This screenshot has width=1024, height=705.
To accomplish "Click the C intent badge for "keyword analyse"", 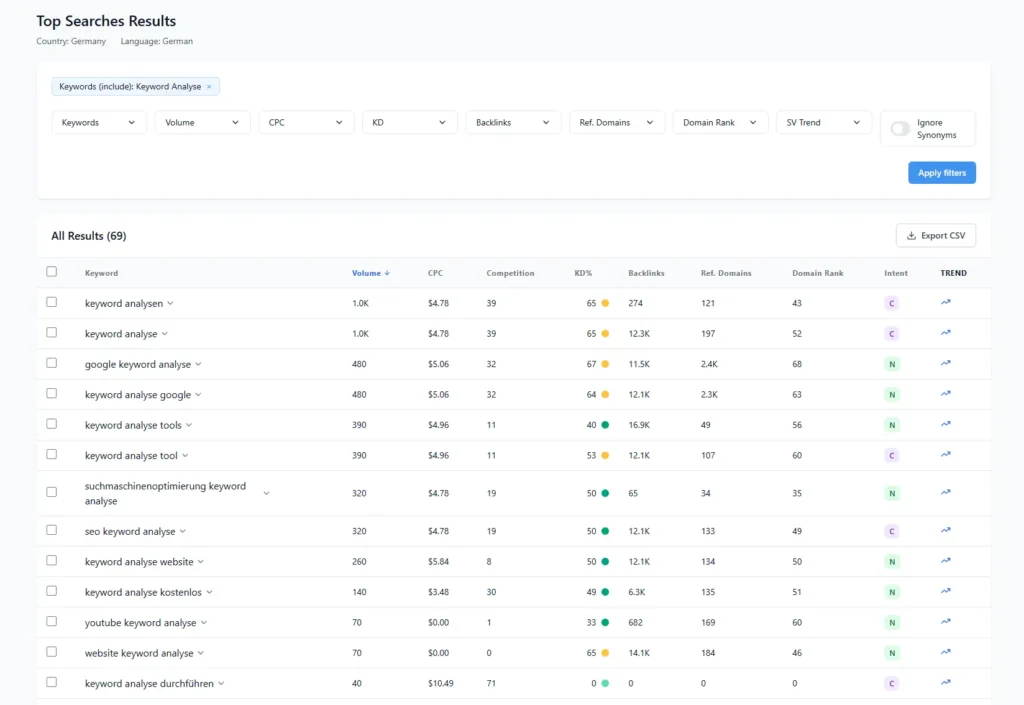I will [x=892, y=332].
